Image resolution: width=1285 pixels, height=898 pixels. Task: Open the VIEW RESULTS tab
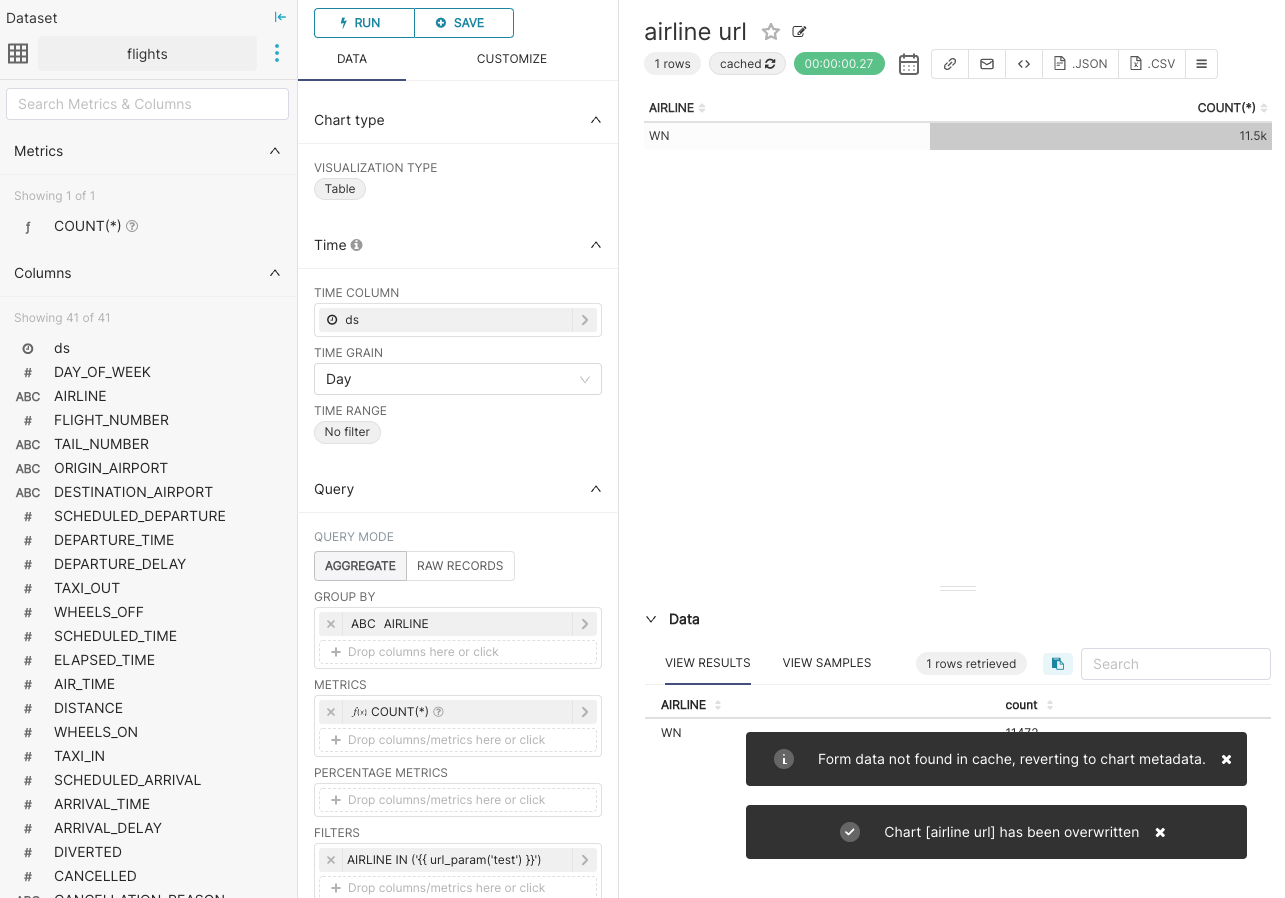[708, 663]
